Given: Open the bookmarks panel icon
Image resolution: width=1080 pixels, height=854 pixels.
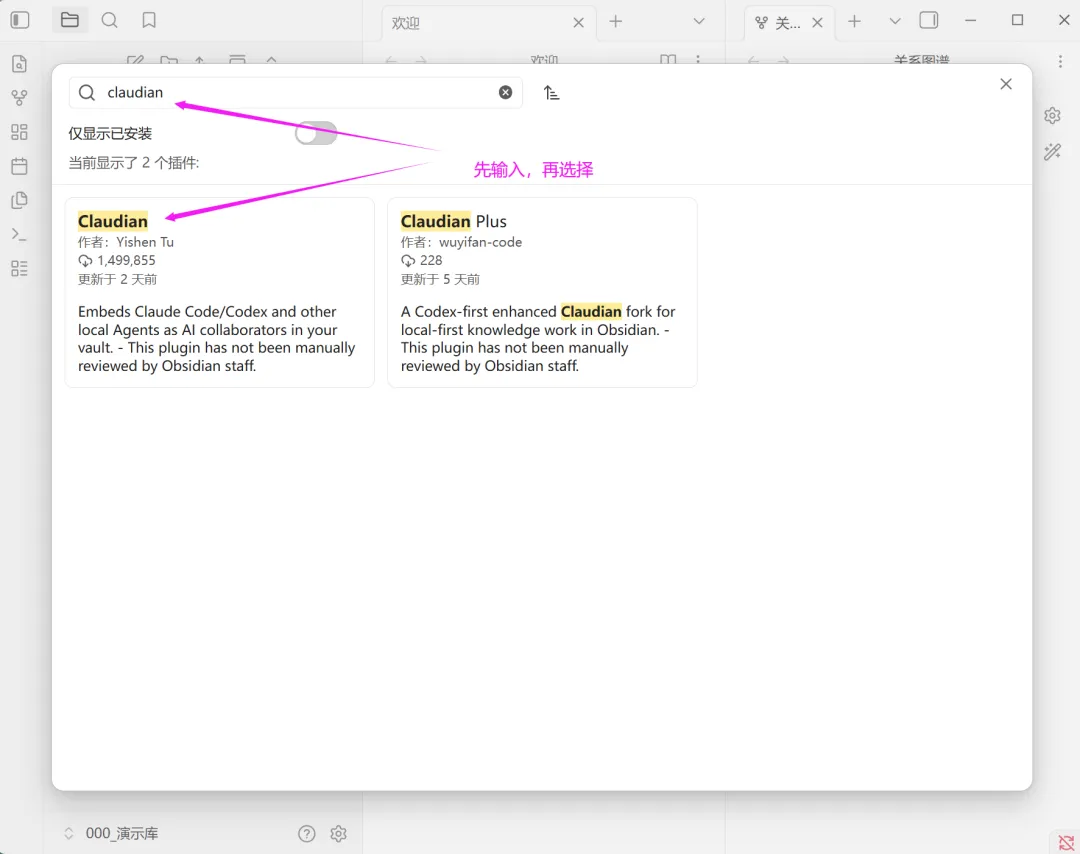Looking at the screenshot, I should [149, 20].
